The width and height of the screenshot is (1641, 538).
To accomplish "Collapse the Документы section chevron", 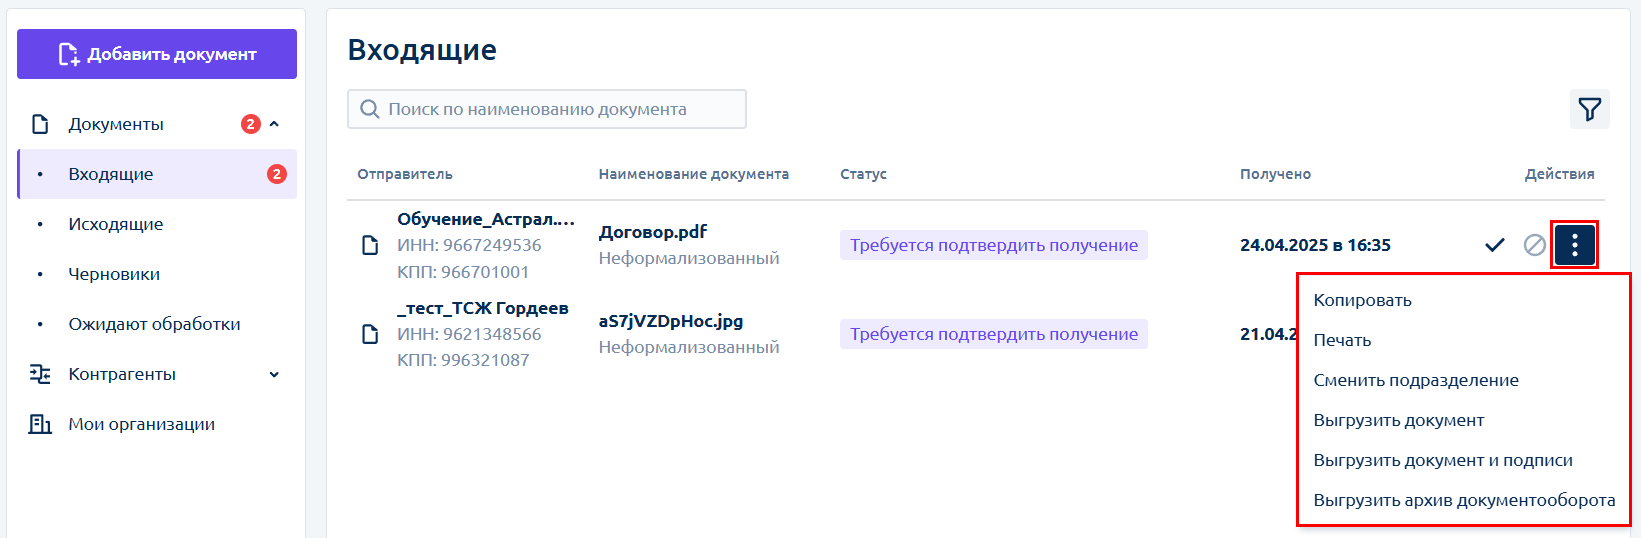I will (x=274, y=124).
